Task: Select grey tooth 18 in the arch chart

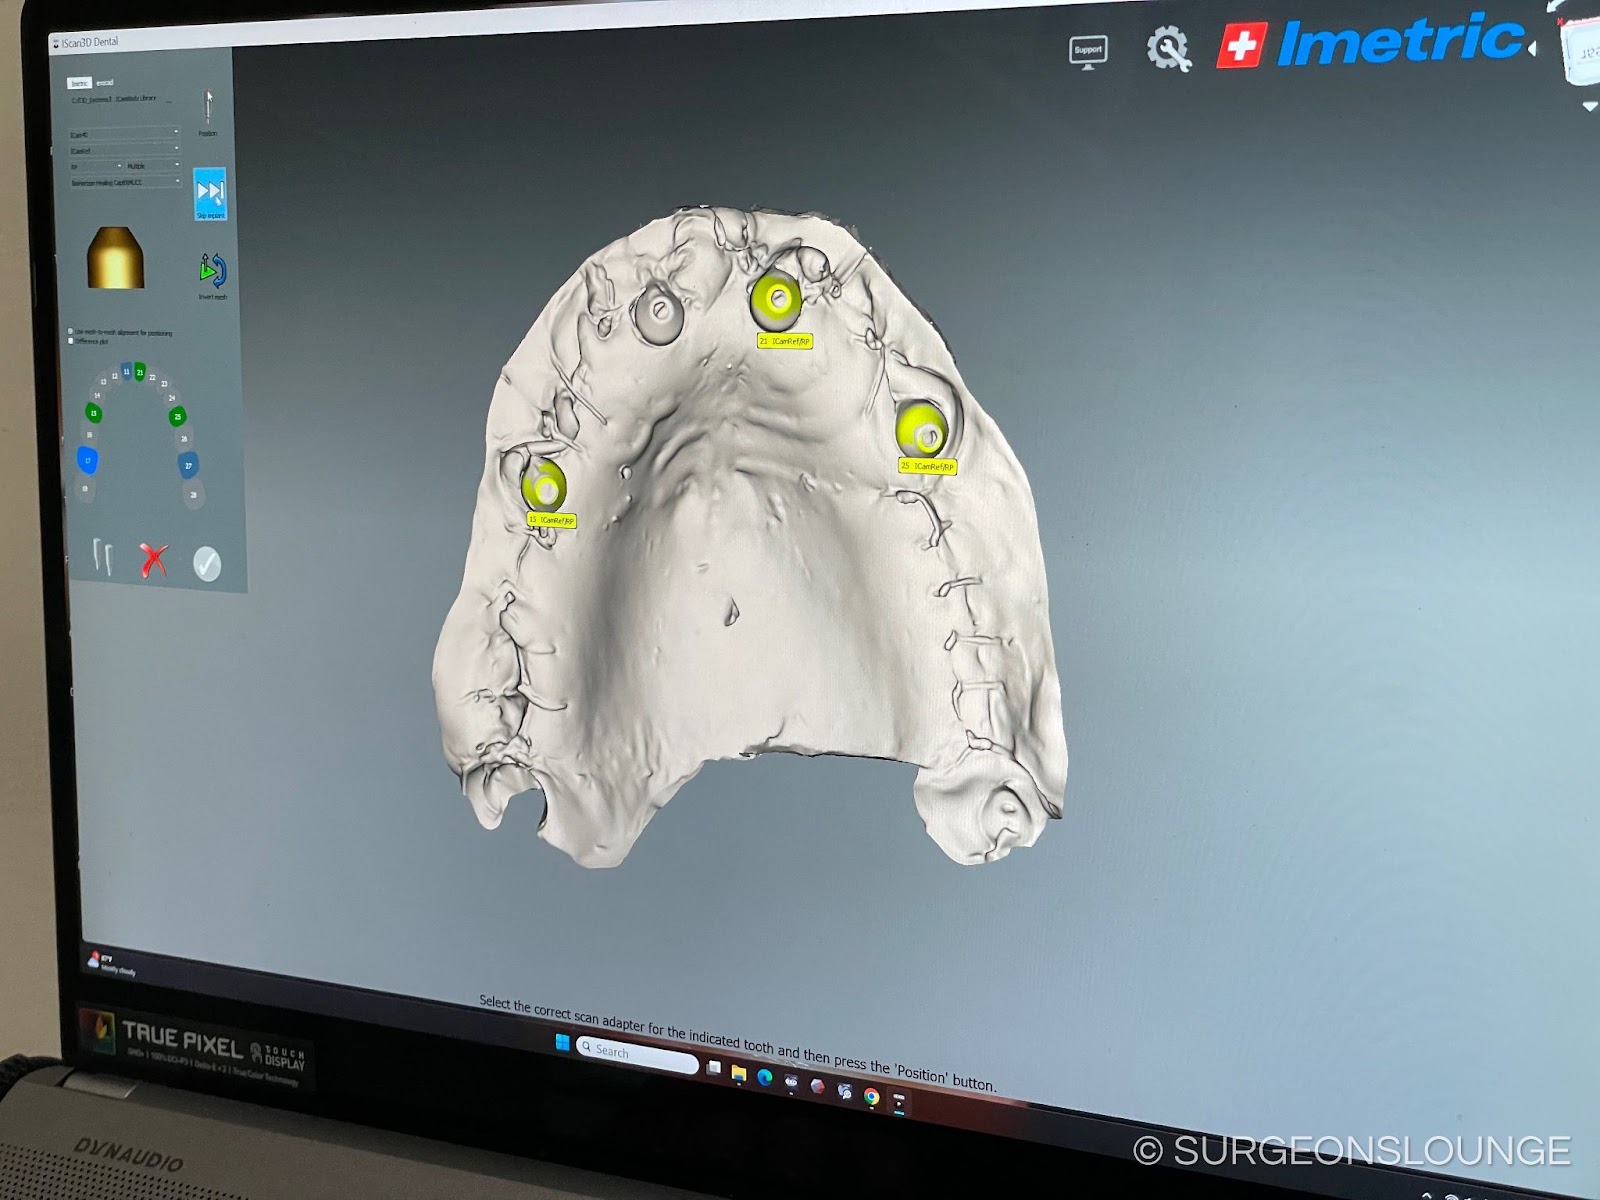Action: pyautogui.click(x=85, y=489)
